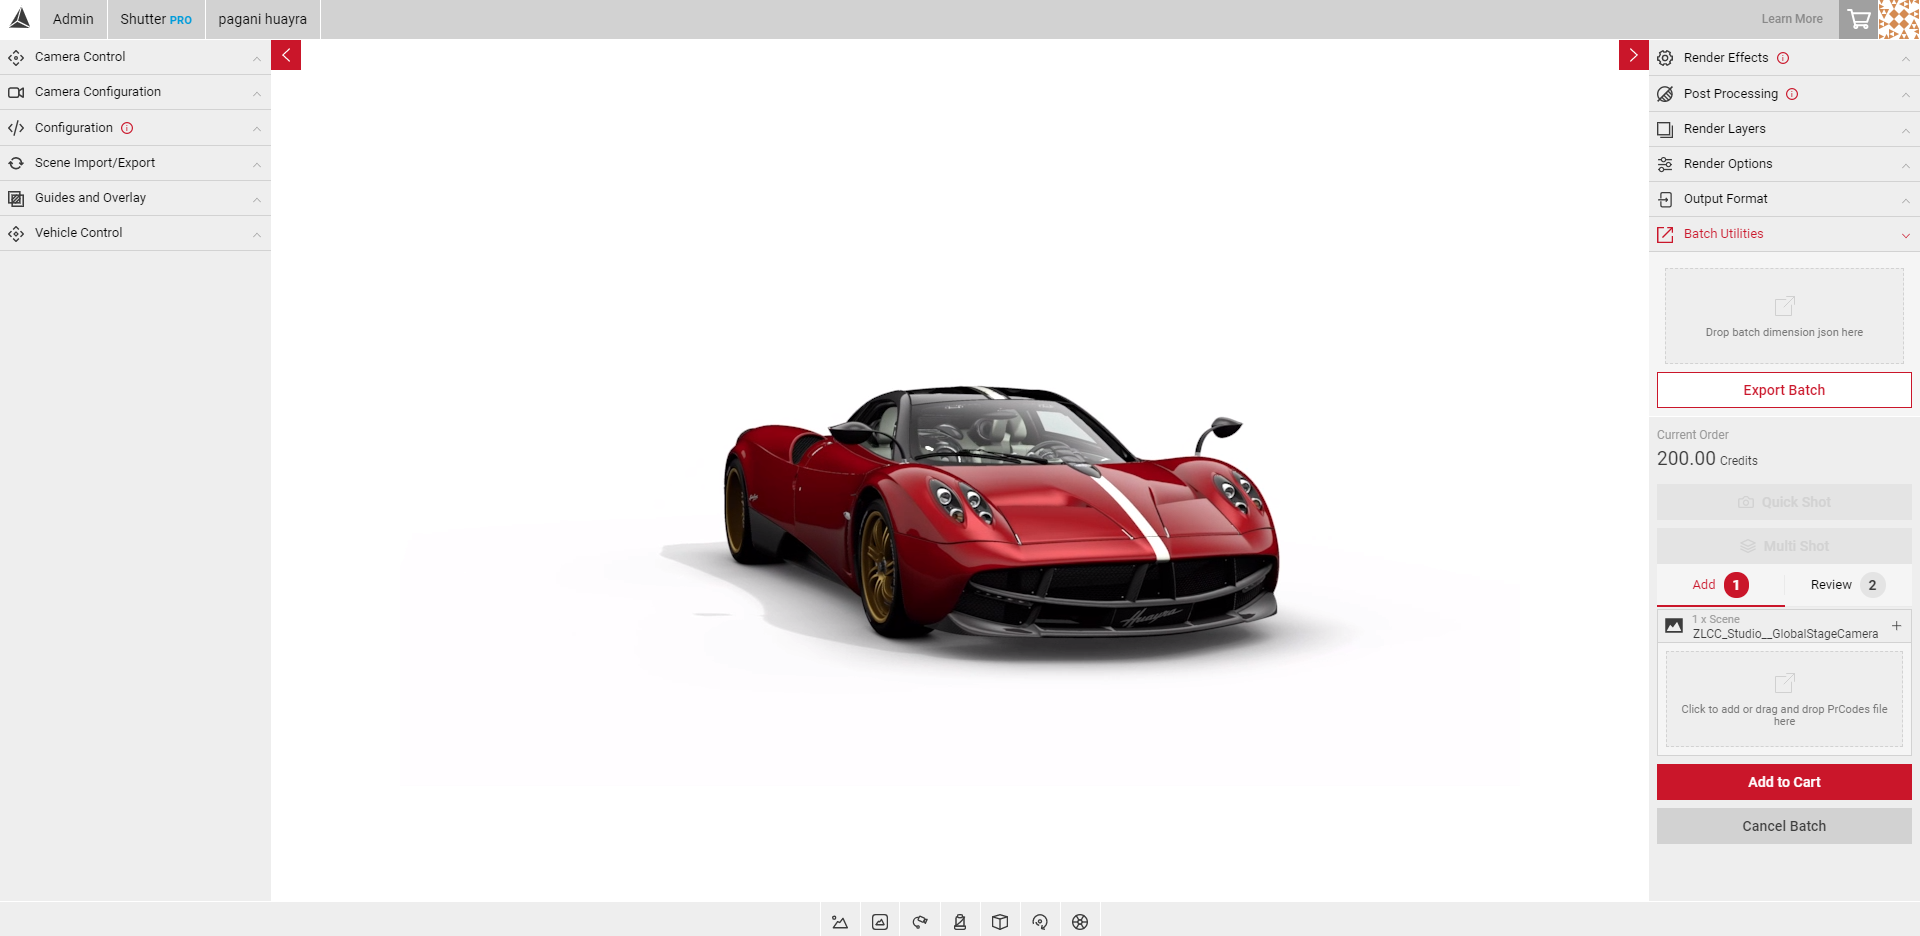Open the wheel rim icon tool
The image size is (1920, 936).
click(x=1080, y=922)
